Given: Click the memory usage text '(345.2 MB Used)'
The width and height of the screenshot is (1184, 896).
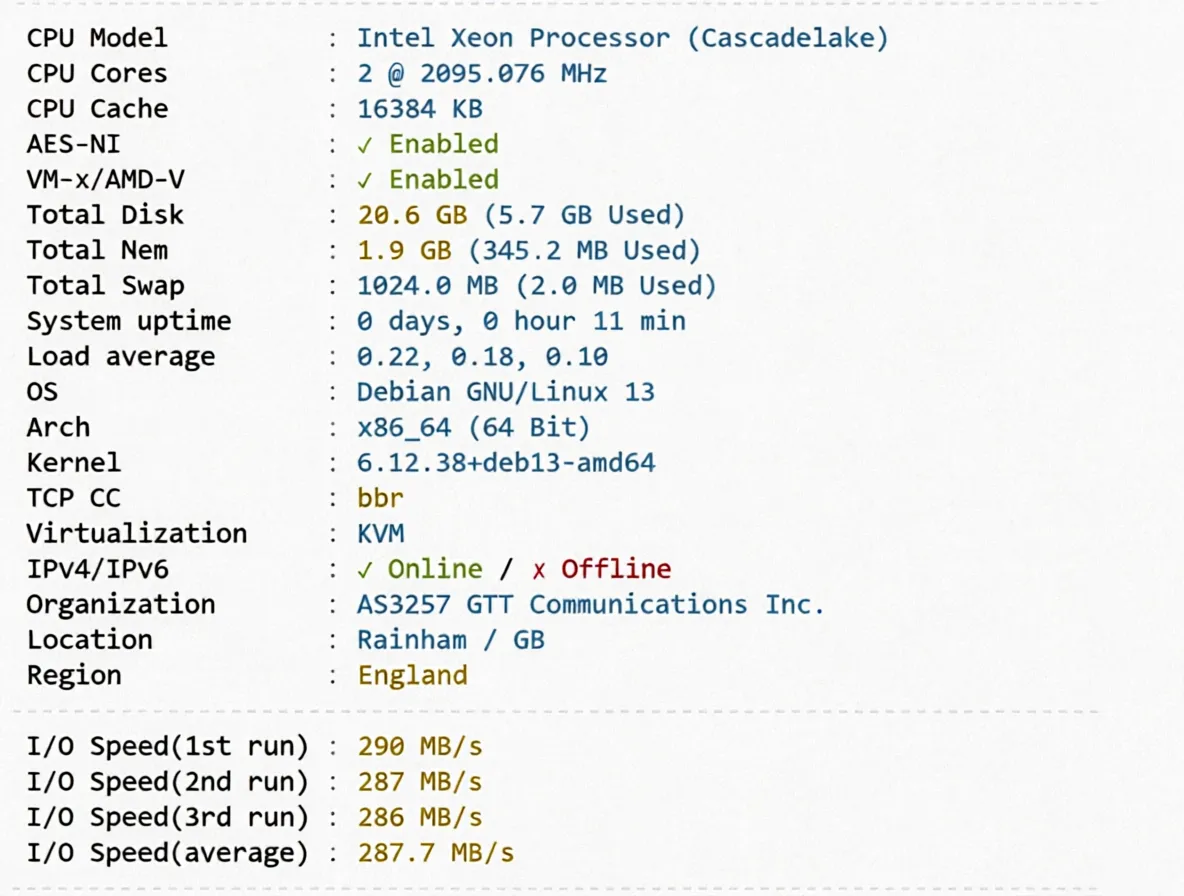Looking at the screenshot, I should pos(584,250).
